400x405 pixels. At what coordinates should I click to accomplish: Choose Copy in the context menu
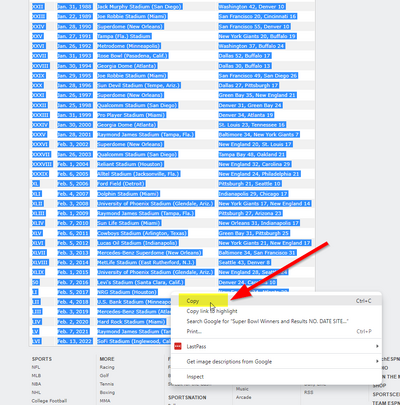(276, 301)
